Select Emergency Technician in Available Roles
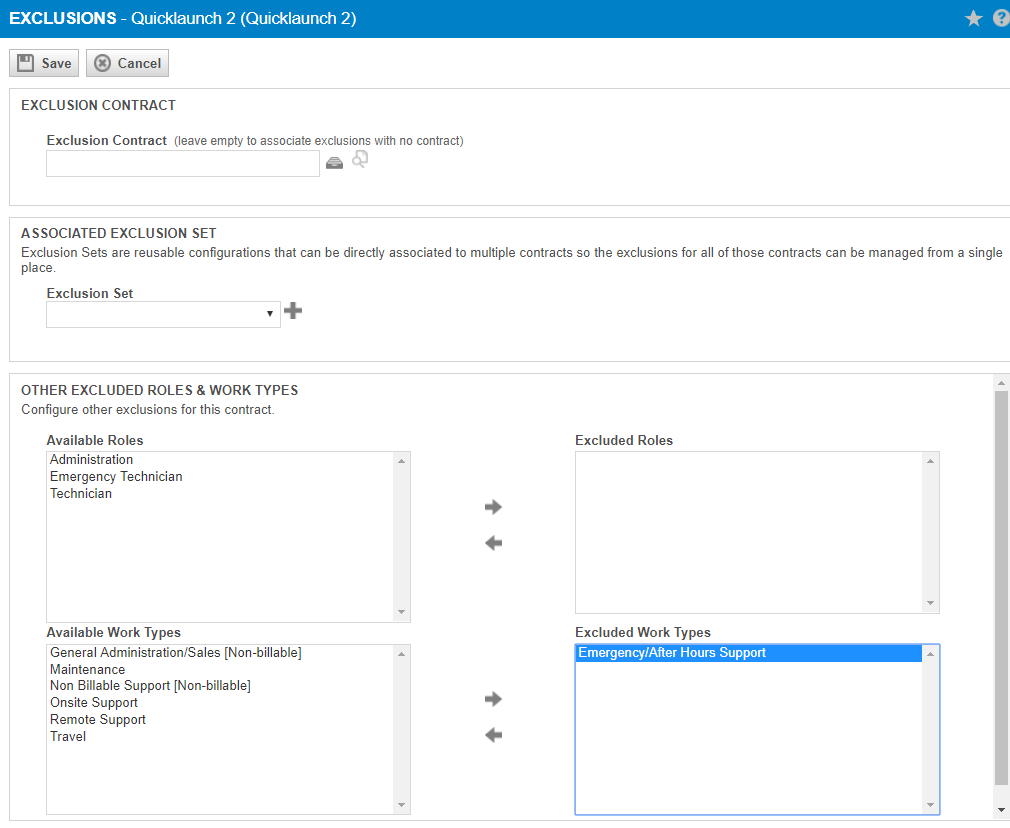Screen dimensions: 1010x828 [x=116, y=477]
